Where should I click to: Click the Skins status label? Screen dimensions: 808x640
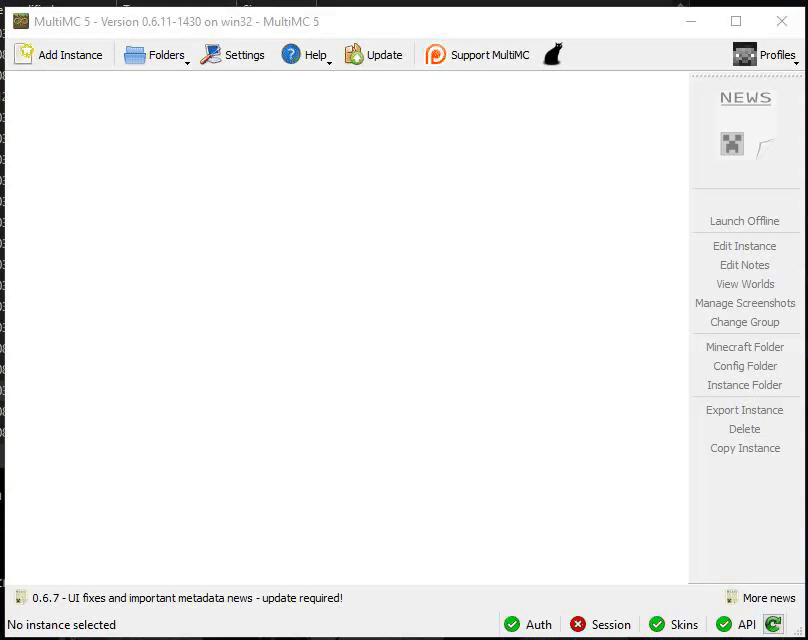[x=684, y=625]
